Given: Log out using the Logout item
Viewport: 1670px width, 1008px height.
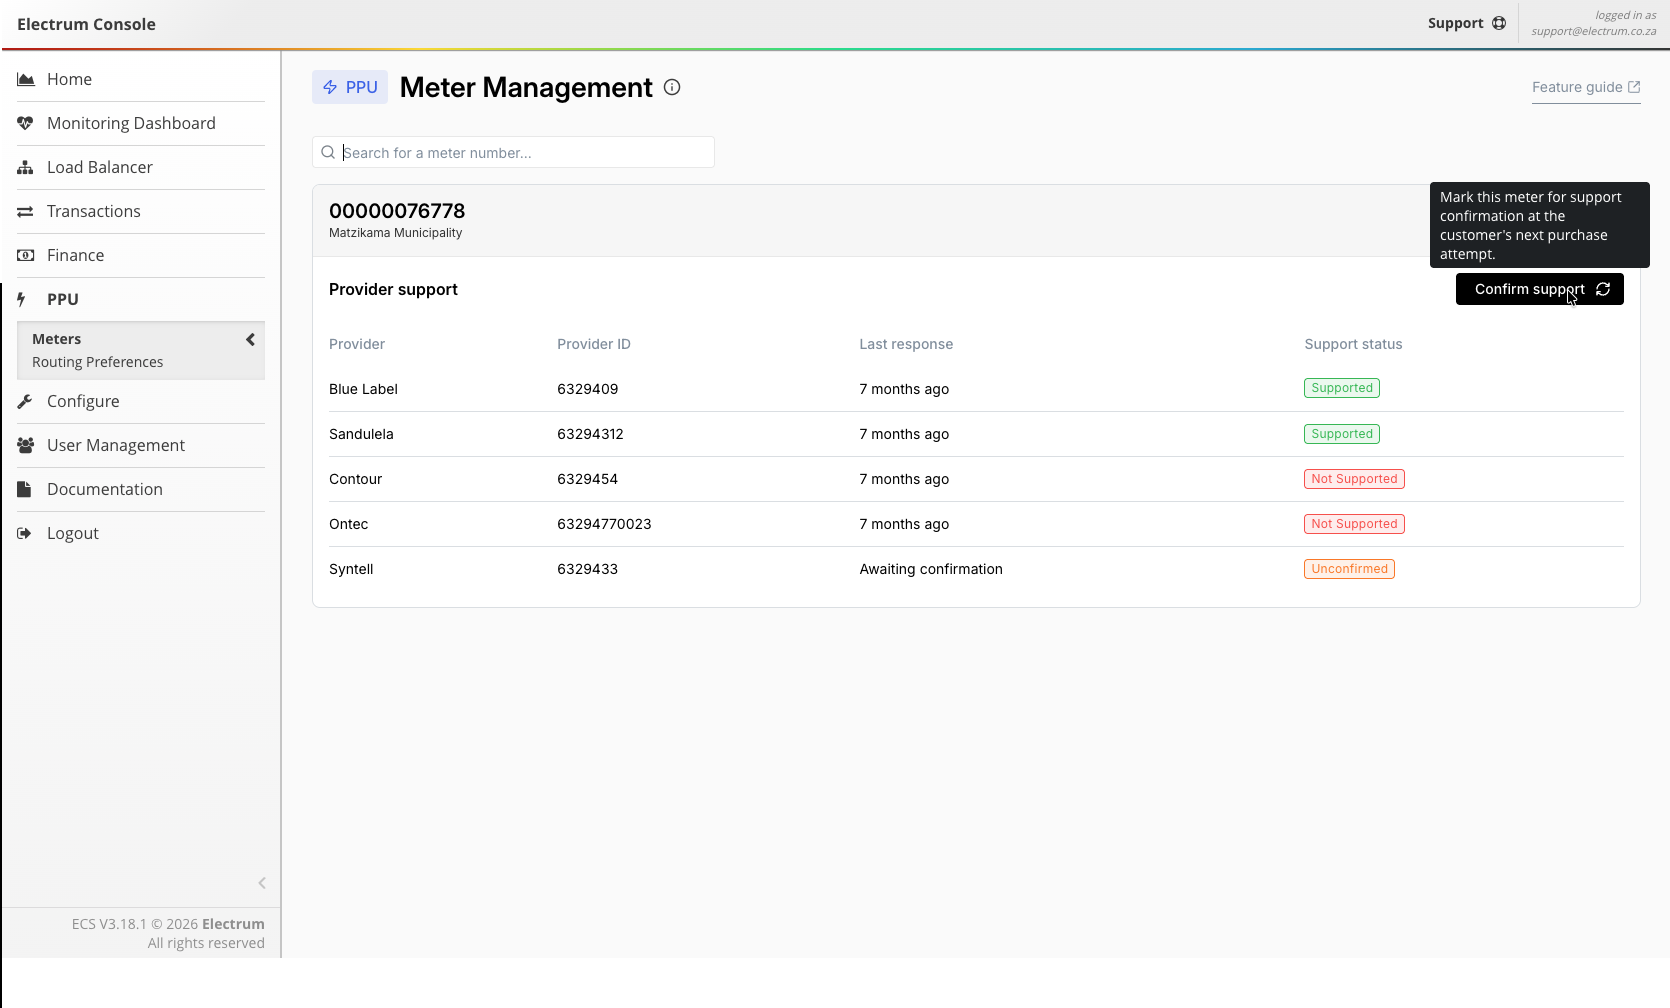Looking at the screenshot, I should tap(72, 533).
